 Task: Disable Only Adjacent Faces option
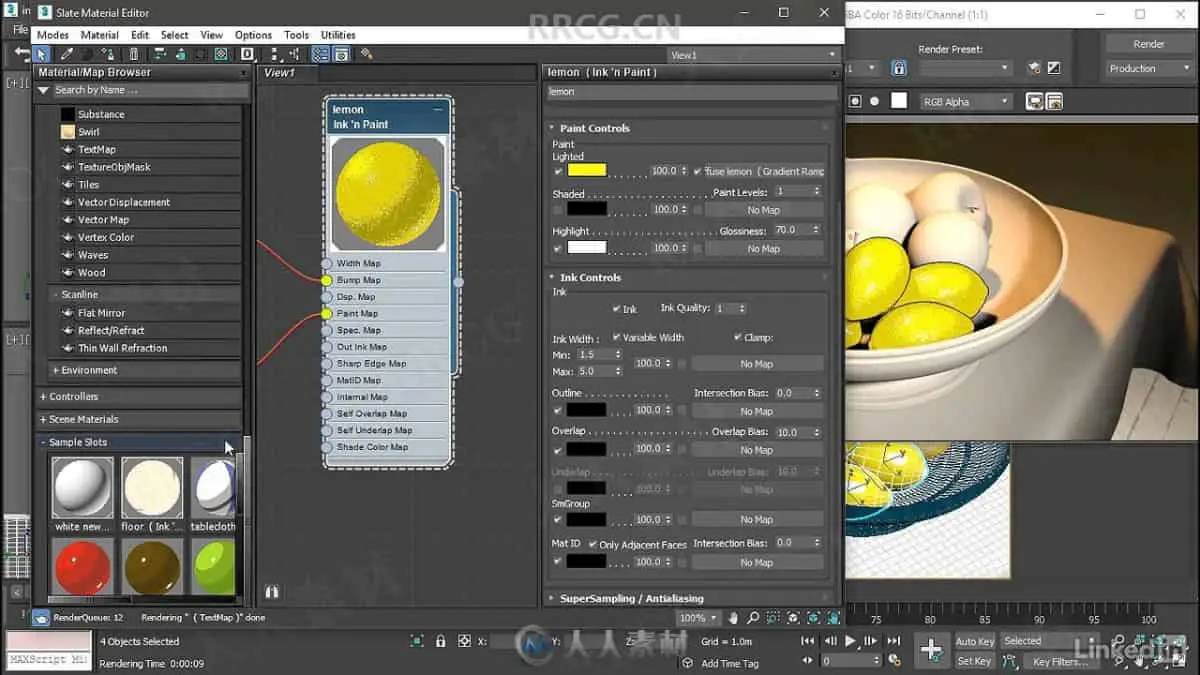click(591, 545)
